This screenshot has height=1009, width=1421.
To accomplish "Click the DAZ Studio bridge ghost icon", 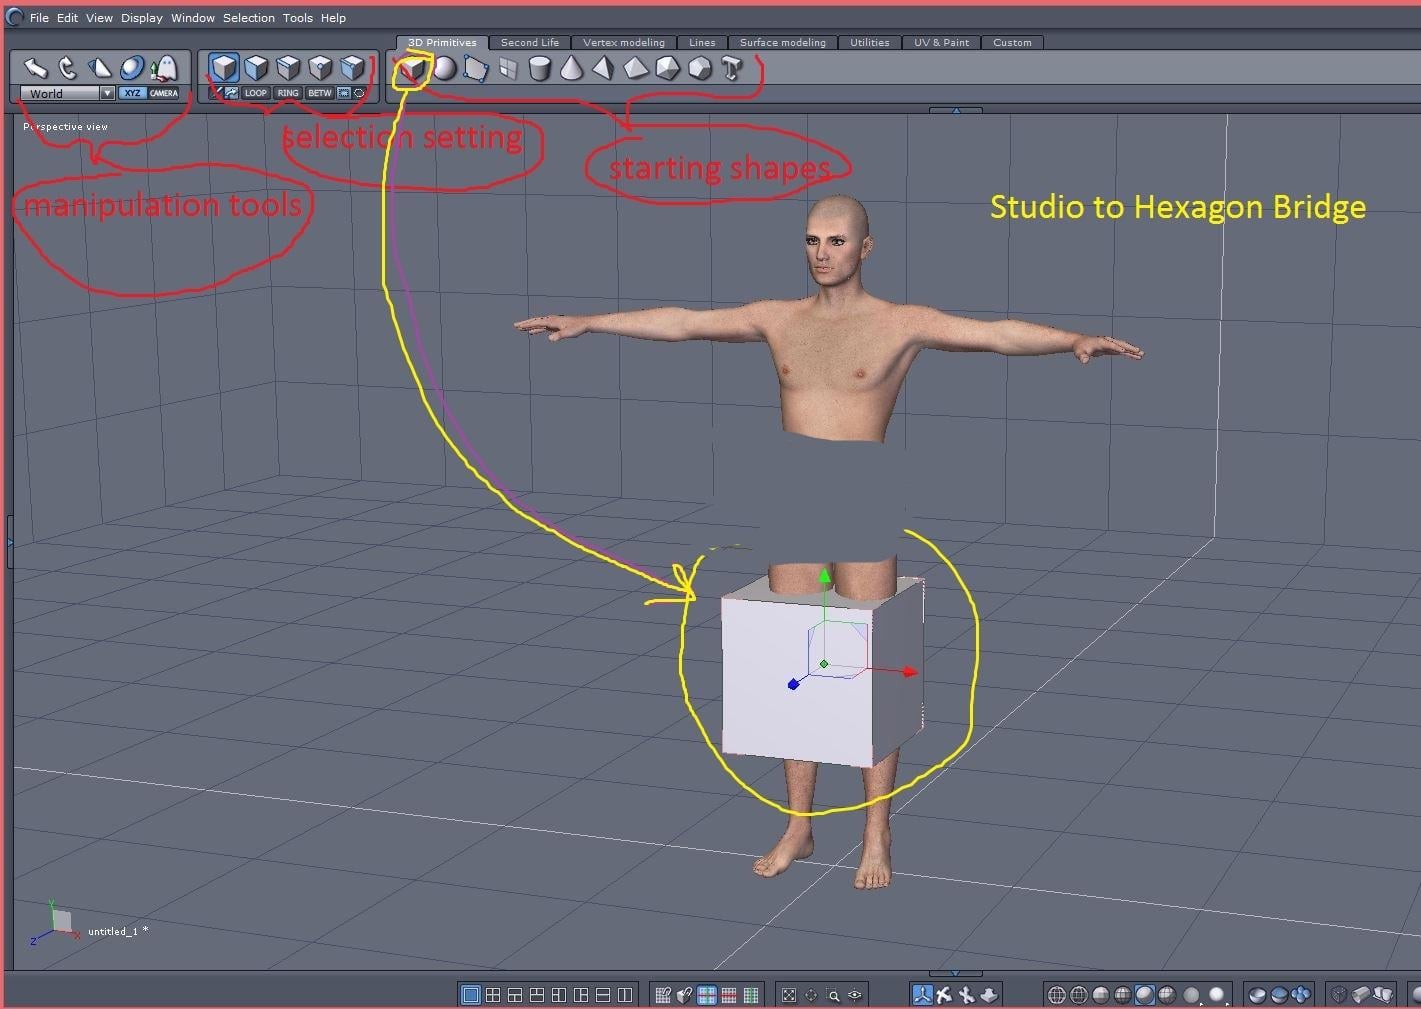I will [163, 68].
